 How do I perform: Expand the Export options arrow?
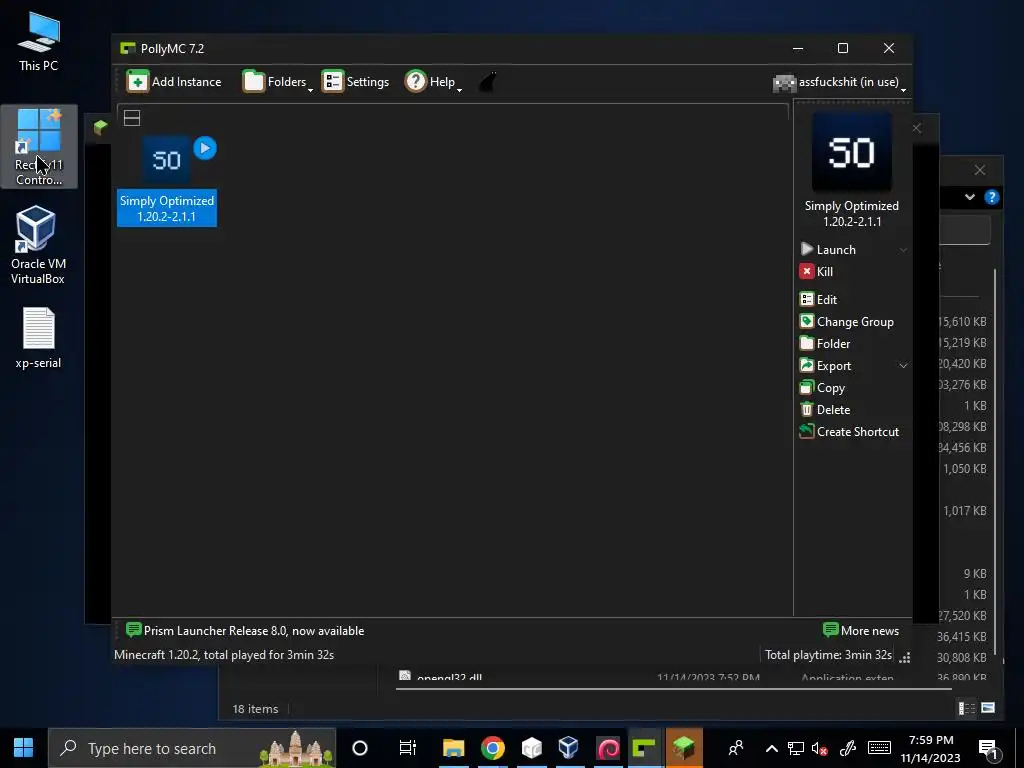coord(903,366)
